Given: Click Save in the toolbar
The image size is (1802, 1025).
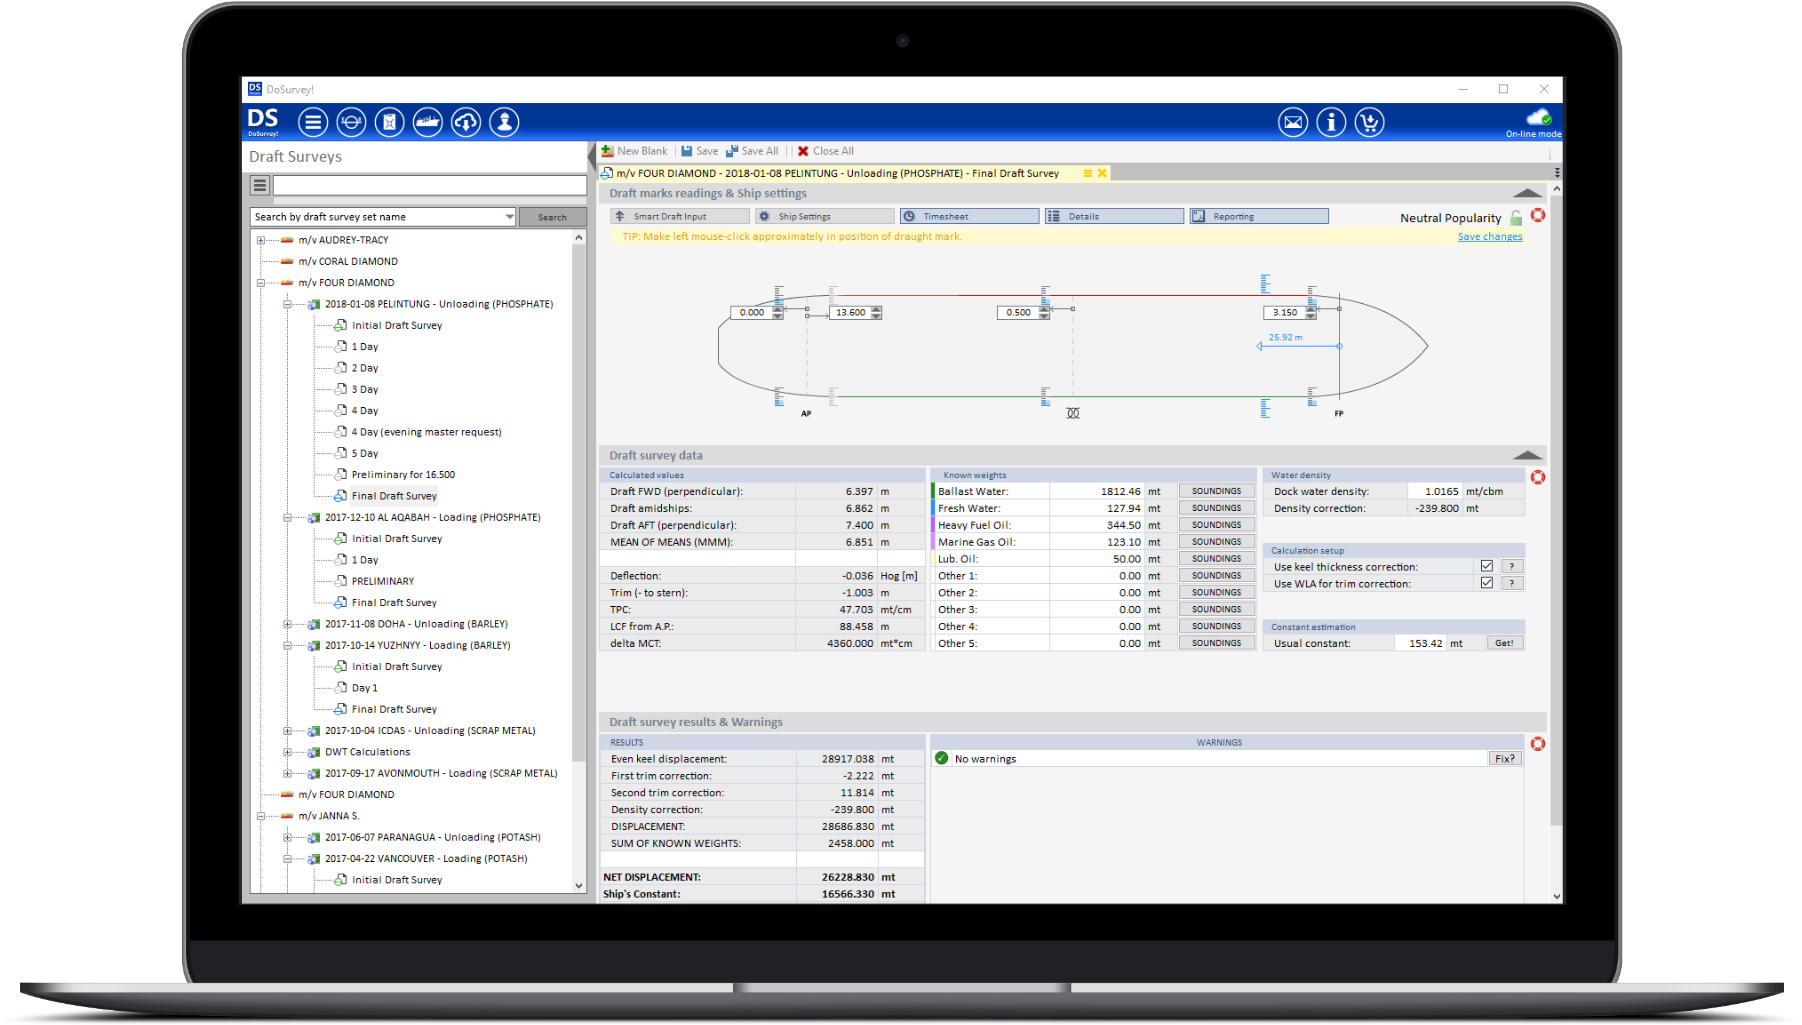Looking at the screenshot, I should coord(699,151).
